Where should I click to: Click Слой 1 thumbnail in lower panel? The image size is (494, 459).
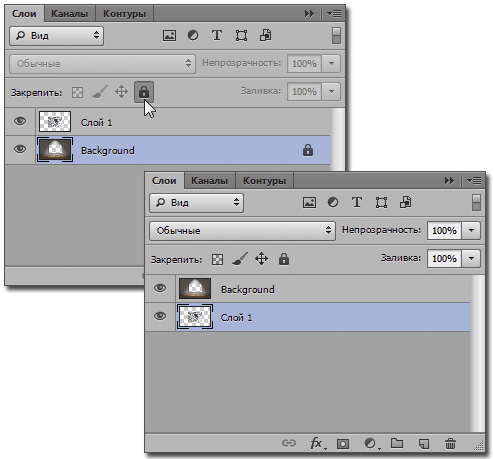point(195,317)
